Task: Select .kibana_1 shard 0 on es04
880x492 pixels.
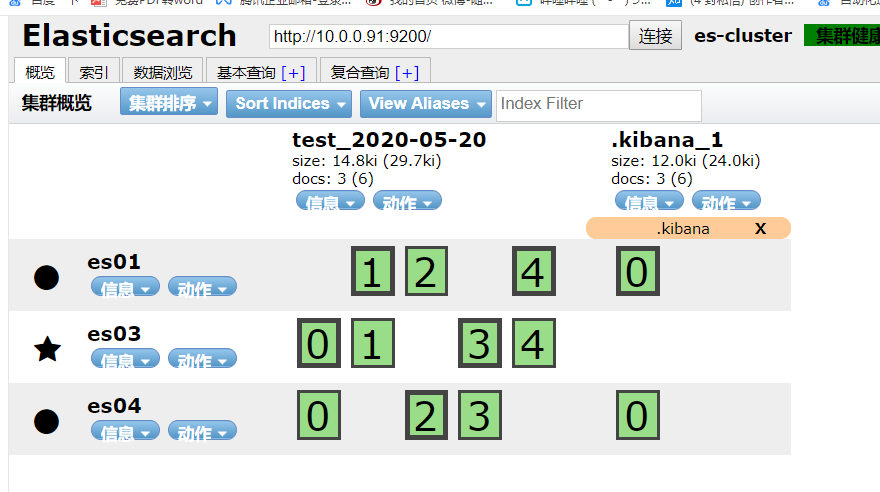Action: pos(638,415)
